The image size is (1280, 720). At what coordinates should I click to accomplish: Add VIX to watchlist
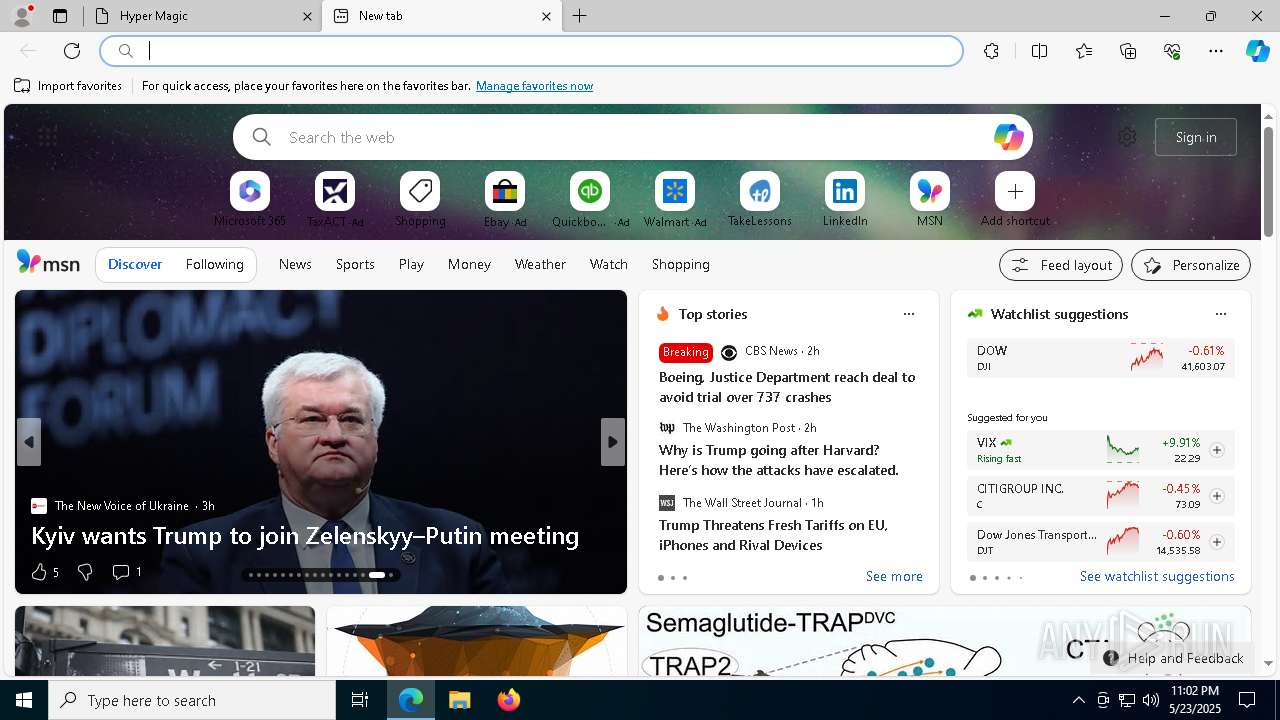pos(1216,450)
